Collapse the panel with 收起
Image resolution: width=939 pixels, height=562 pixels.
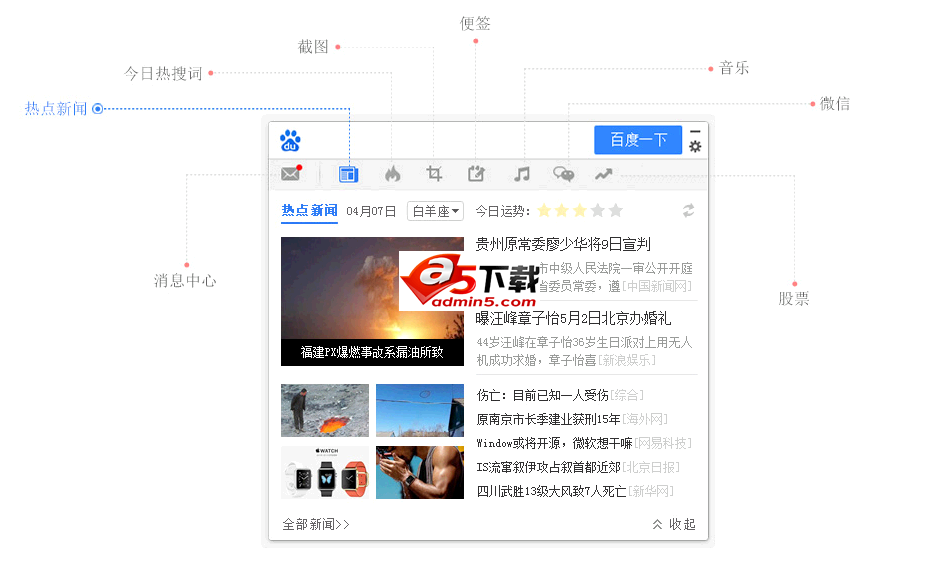tap(674, 524)
